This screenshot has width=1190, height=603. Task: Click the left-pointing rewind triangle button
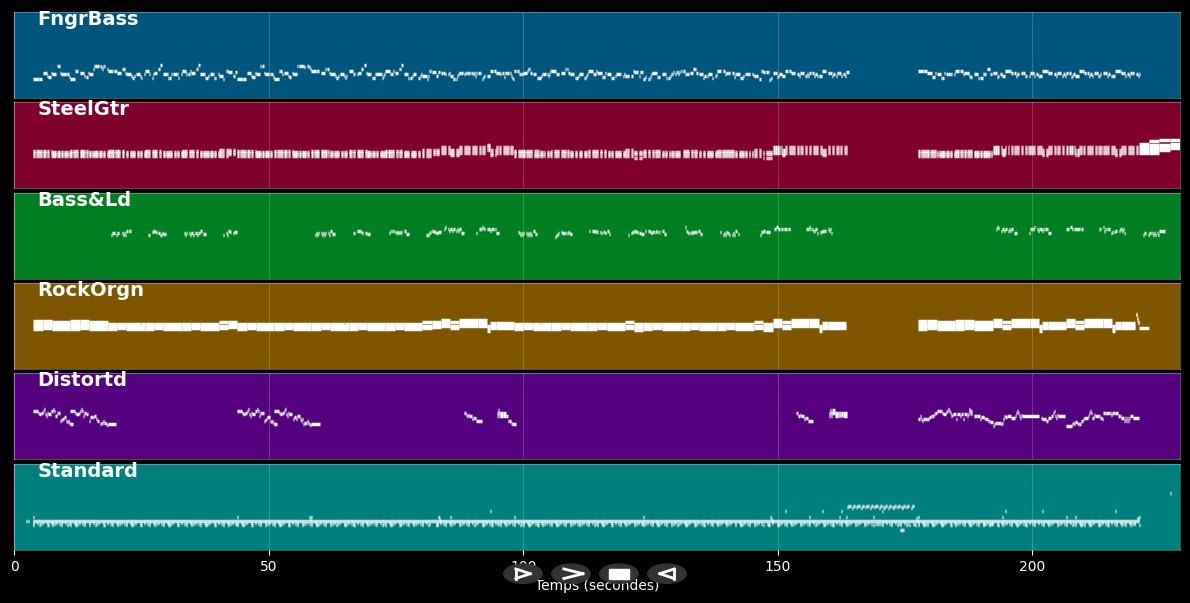pos(667,574)
